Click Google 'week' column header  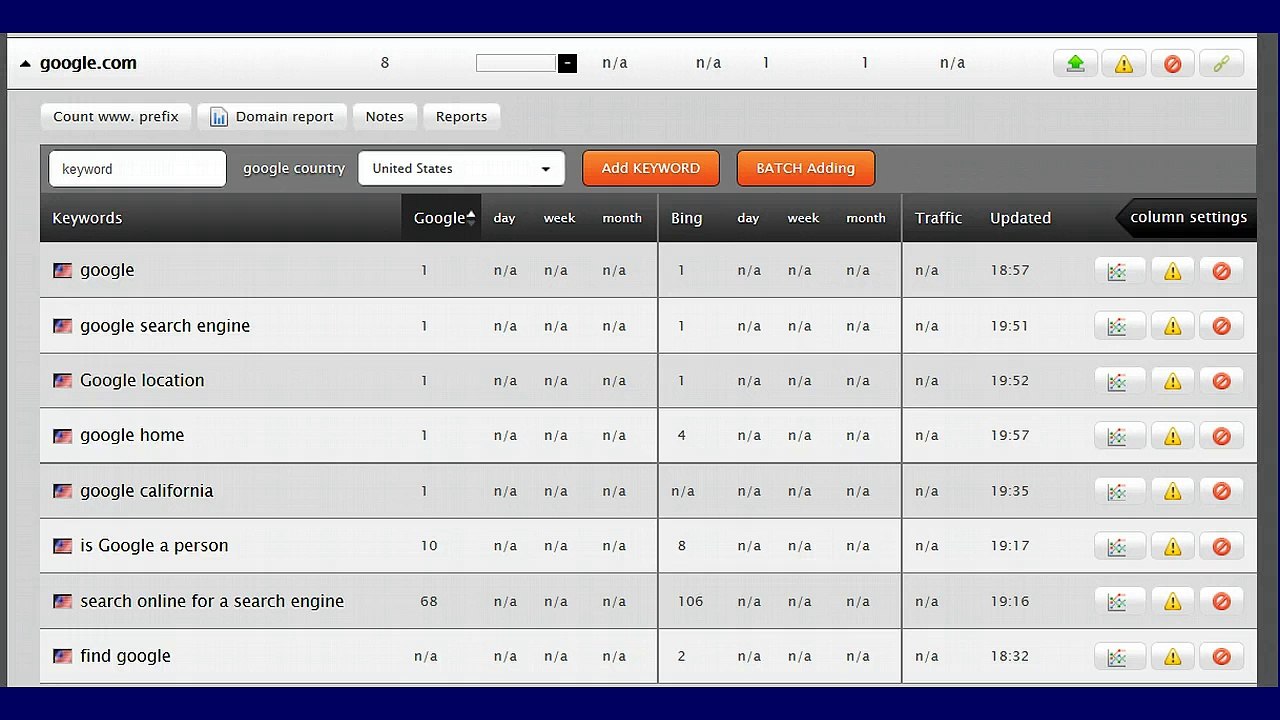(559, 218)
